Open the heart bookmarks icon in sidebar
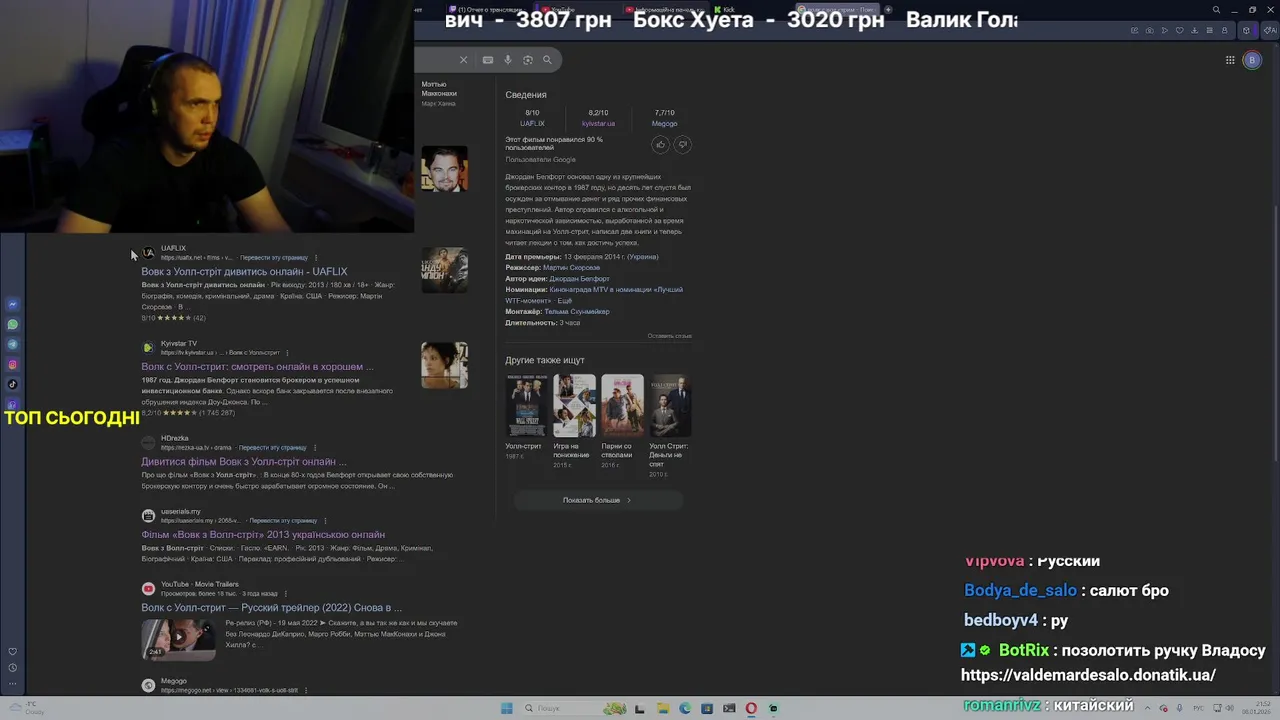Viewport: 1280px width, 720px height. coord(13,651)
